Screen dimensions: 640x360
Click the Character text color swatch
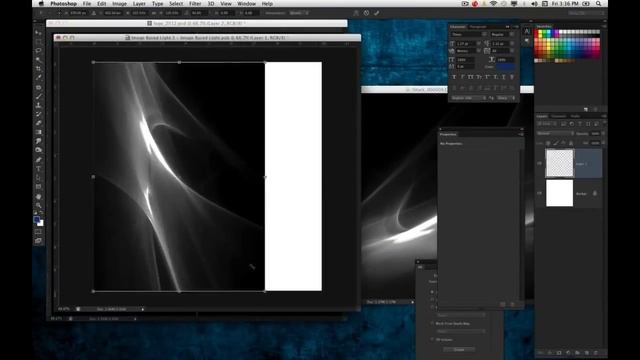tap(505, 67)
